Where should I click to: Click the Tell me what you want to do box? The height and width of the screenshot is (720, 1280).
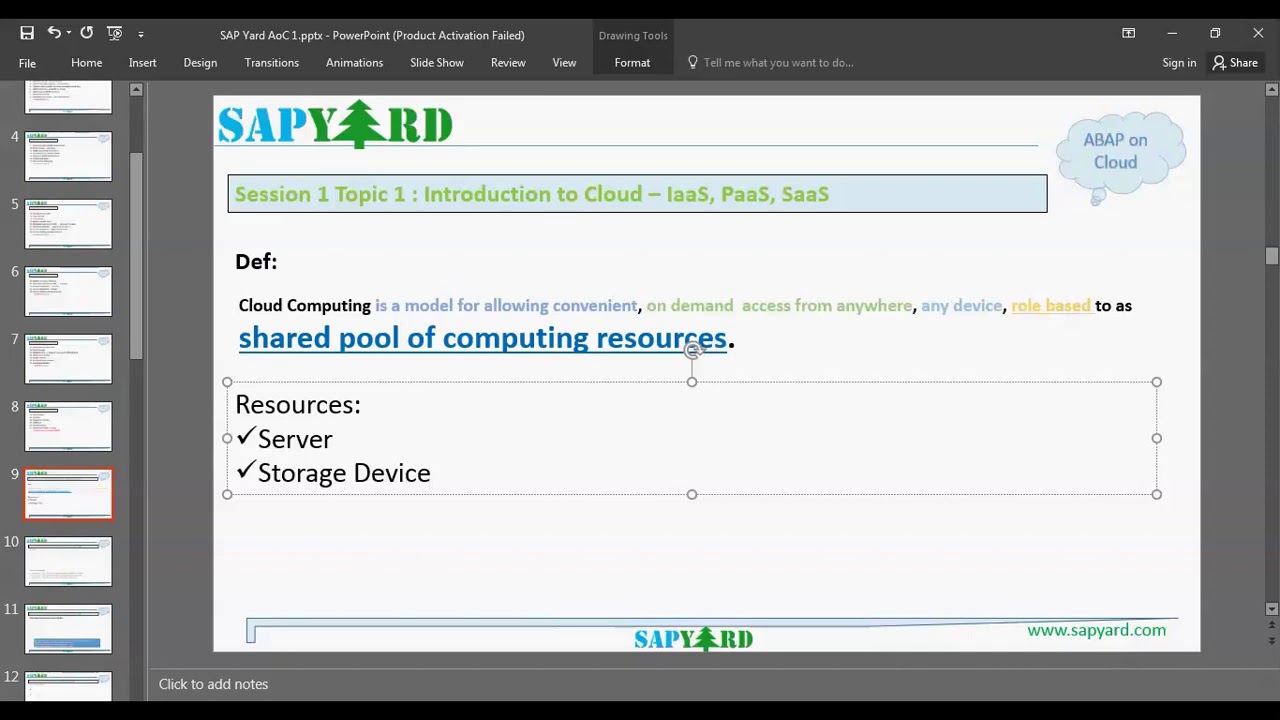778,62
